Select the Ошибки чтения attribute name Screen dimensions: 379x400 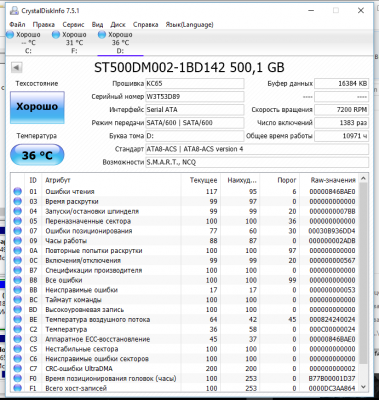[x=70, y=192]
